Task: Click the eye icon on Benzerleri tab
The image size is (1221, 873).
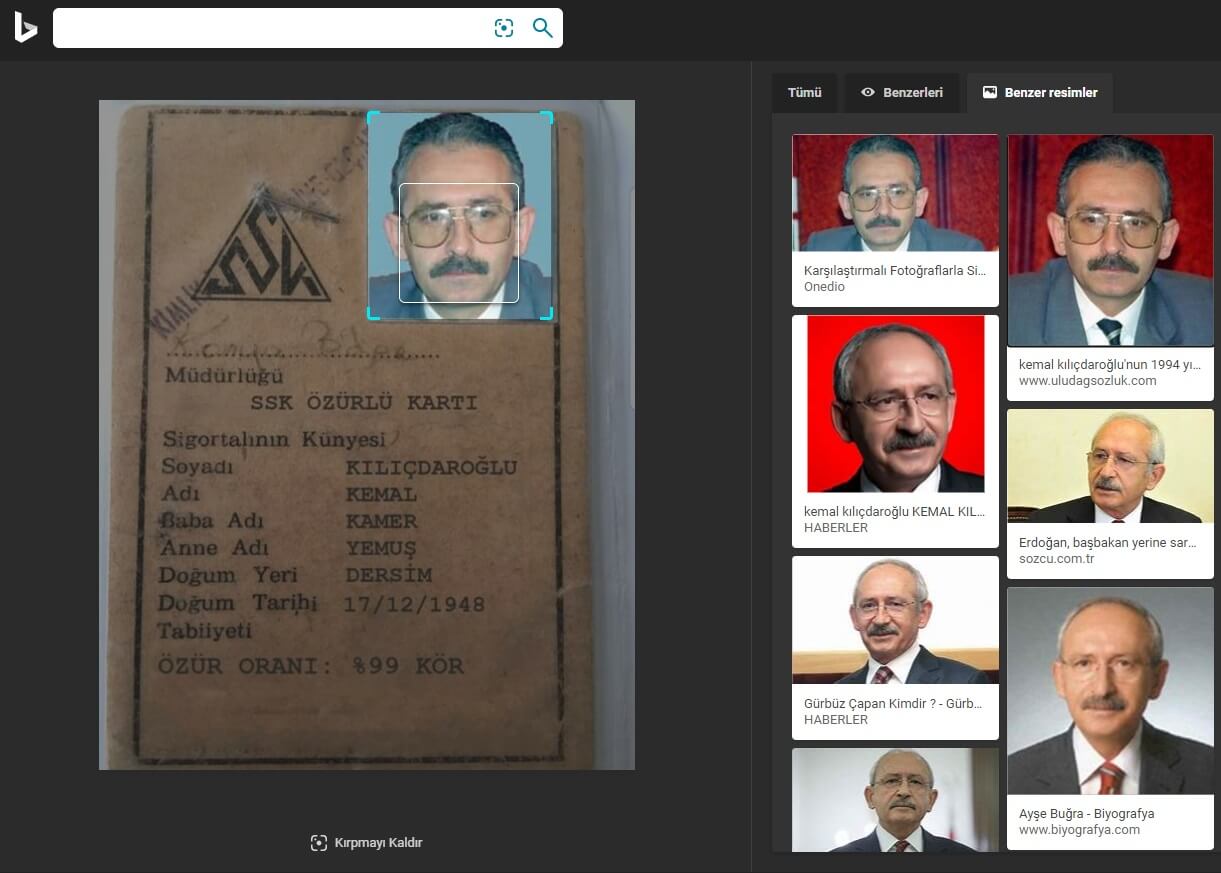Action: [x=868, y=92]
